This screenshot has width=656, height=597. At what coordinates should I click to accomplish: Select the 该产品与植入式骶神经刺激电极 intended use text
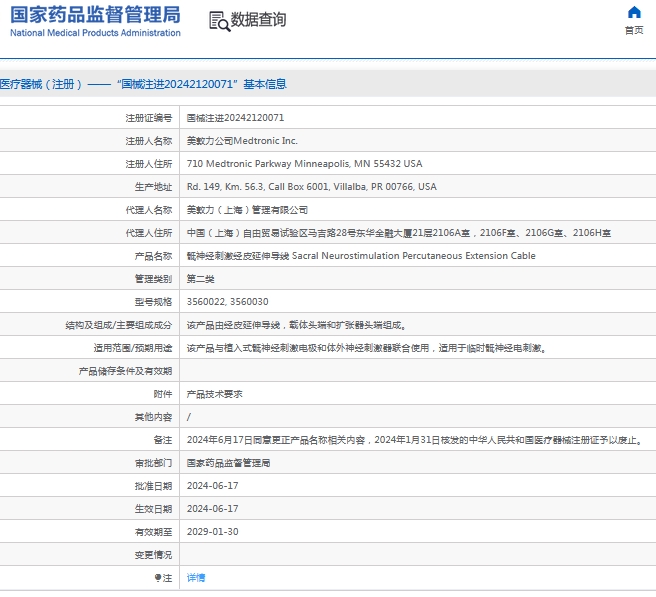[x=366, y=348]
